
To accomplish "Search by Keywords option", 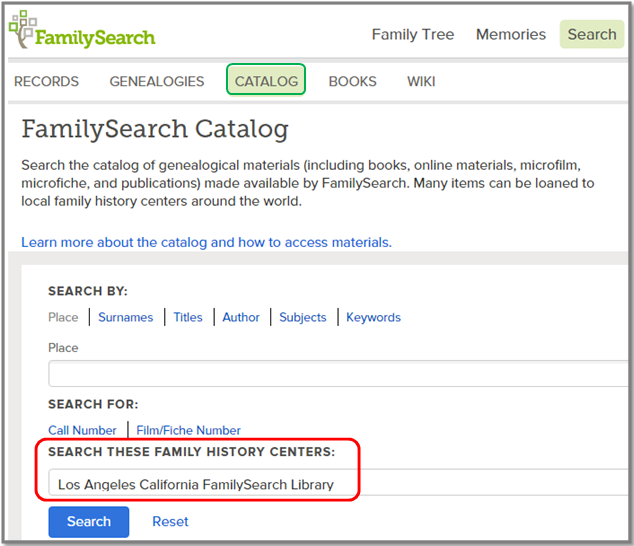I will click(x=373, y=317).
